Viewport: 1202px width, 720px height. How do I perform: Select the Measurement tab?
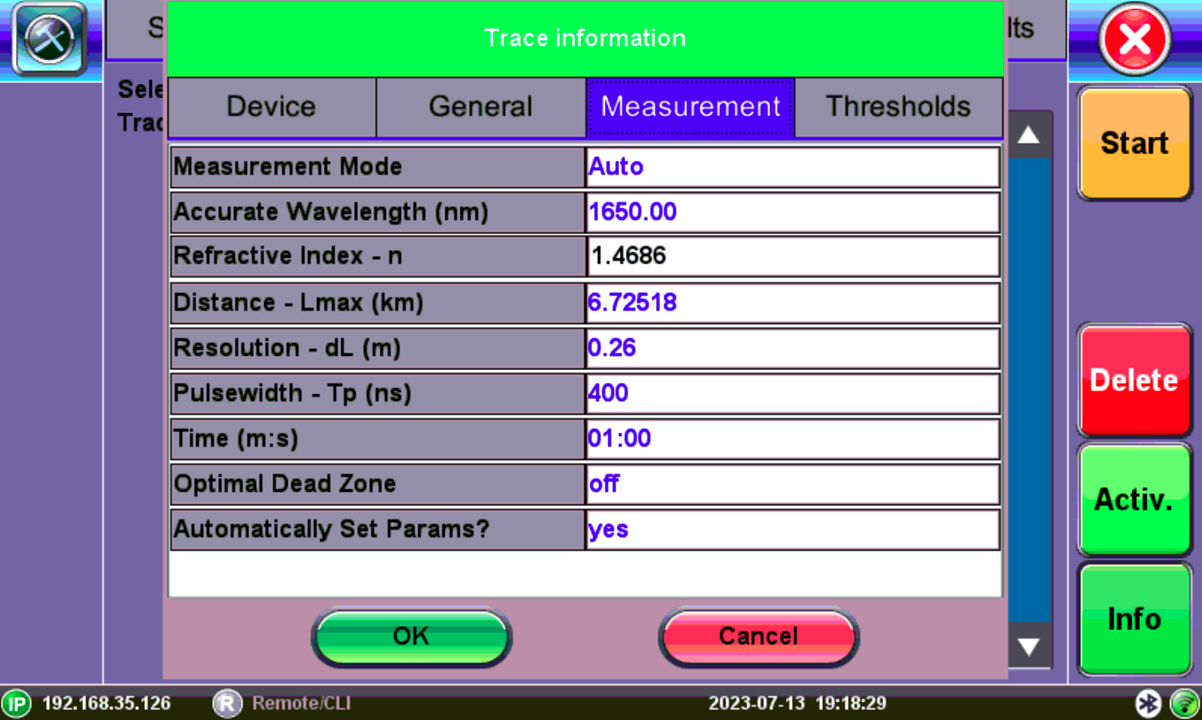[690, 107]
